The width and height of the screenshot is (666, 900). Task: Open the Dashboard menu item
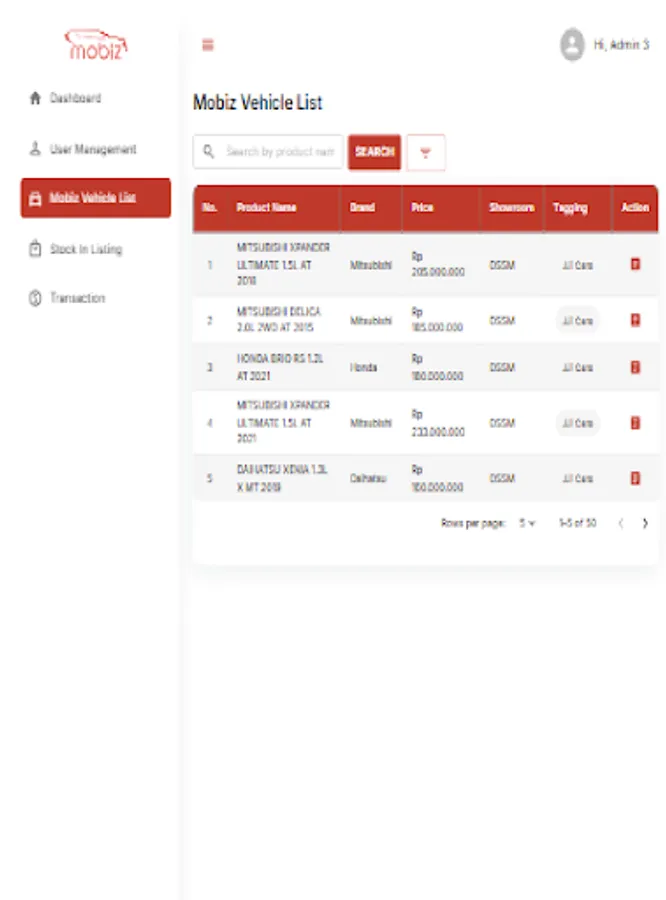(x=95, y=98)
